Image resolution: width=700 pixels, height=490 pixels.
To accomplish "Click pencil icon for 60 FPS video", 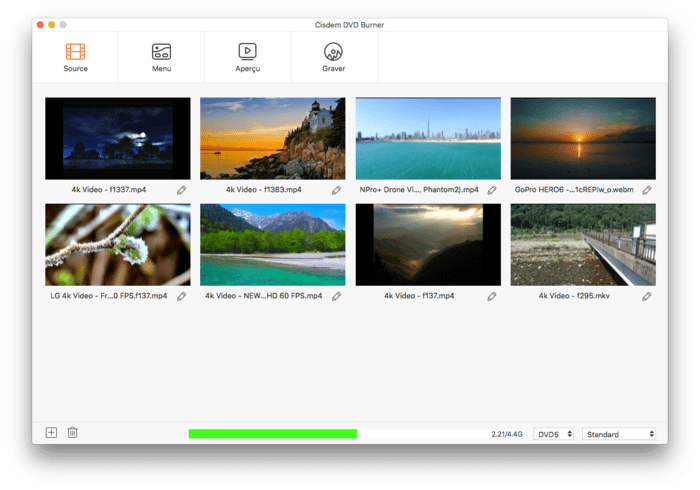I will tap(337, 297).
